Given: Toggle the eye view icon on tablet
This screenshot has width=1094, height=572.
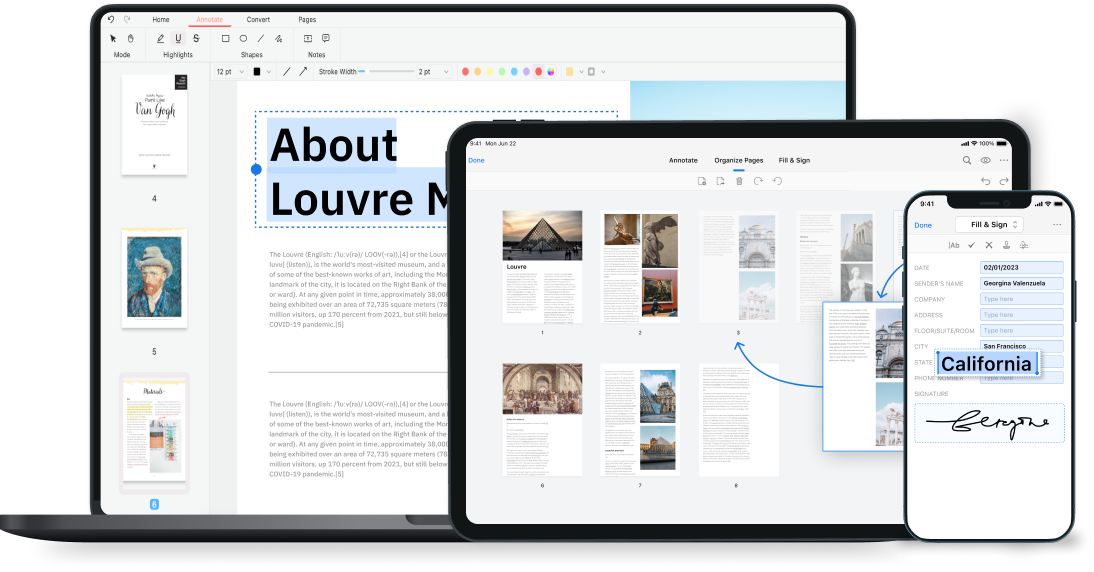Looking at the screenshot, I should coord(986,160).
